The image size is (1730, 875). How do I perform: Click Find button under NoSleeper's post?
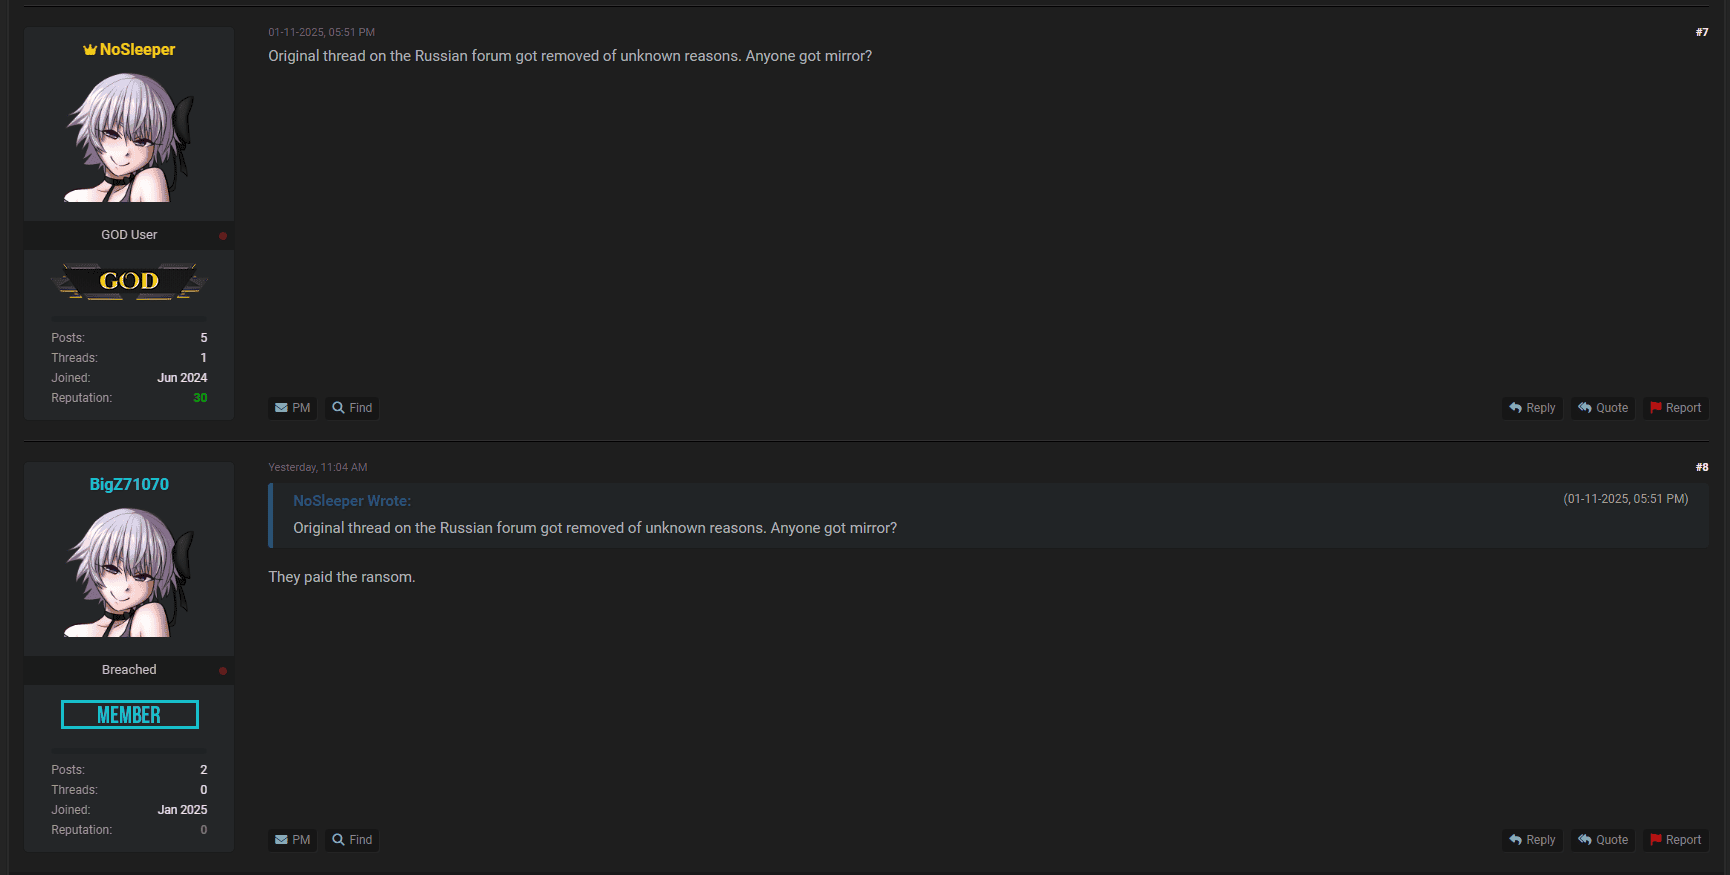point(352,408)
